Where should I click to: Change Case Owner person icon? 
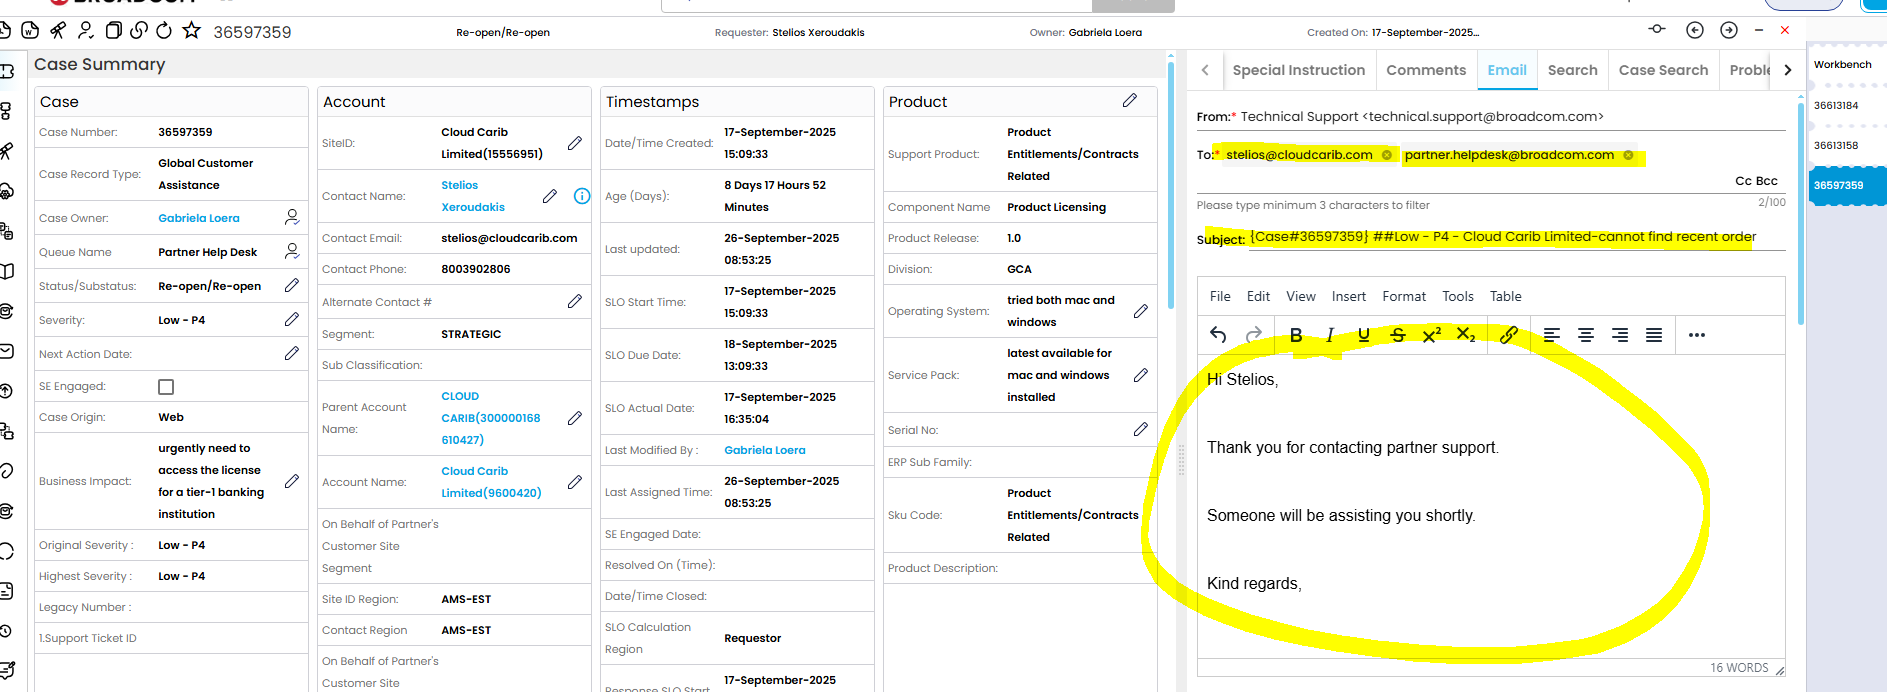292,216
